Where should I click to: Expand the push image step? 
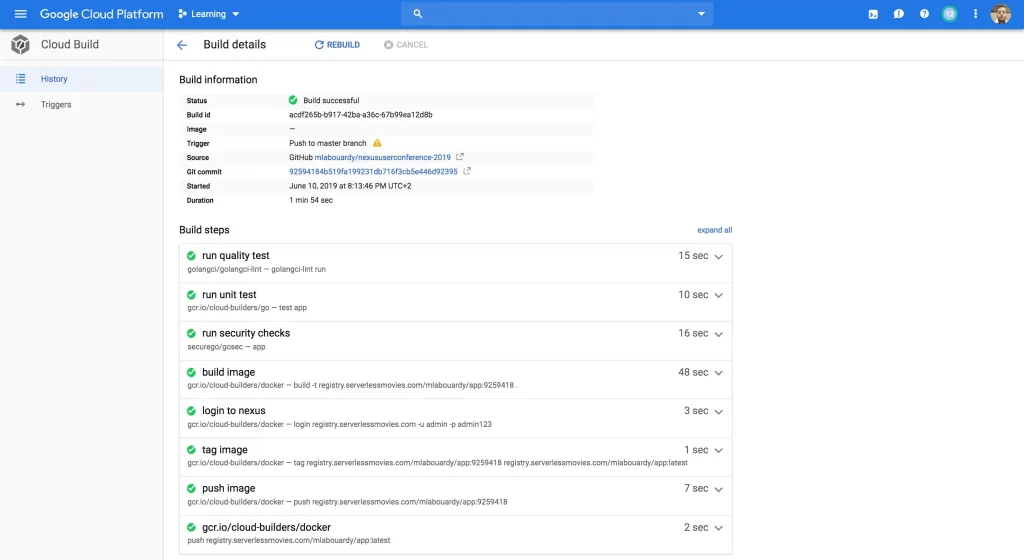[x=718, y=490]
